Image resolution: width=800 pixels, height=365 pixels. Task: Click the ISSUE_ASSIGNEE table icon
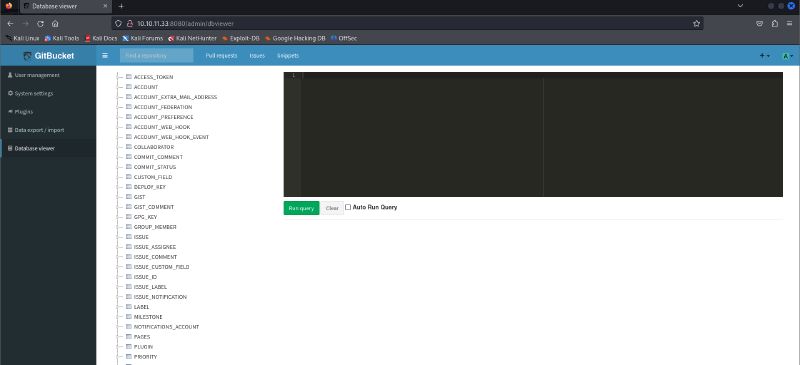pos(129,247)
